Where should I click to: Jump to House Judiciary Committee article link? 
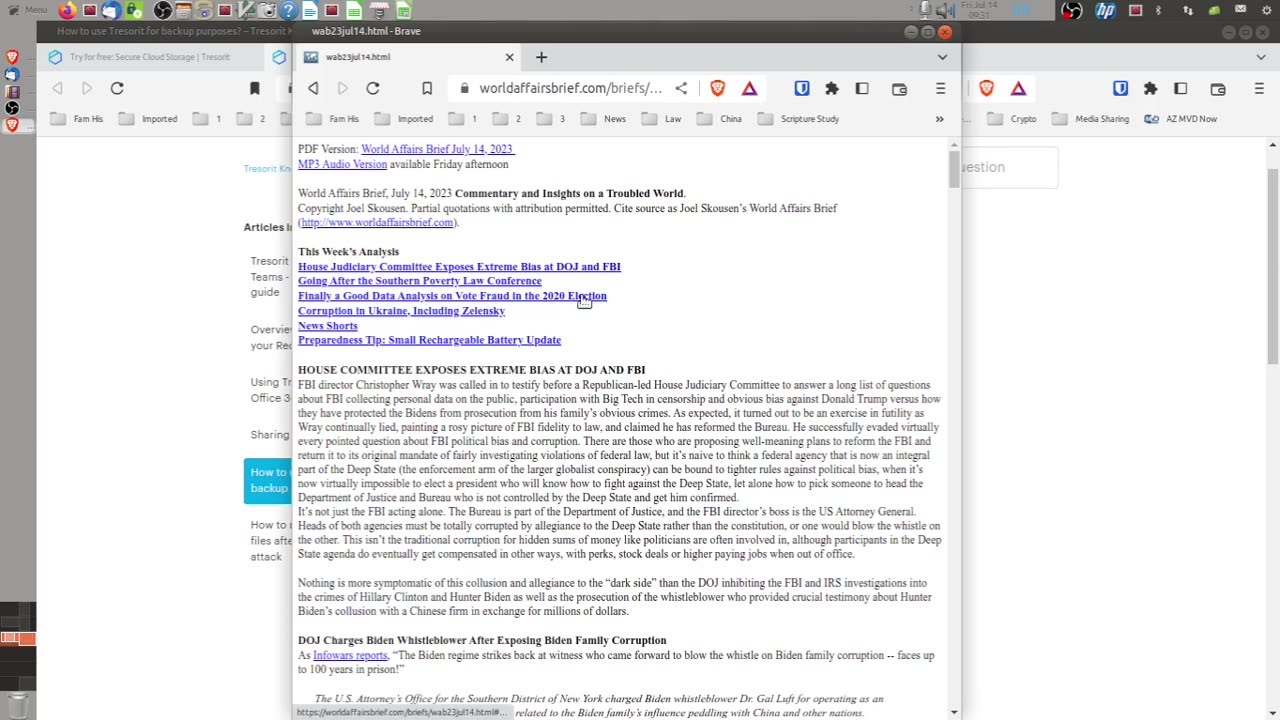pos(459,267)
